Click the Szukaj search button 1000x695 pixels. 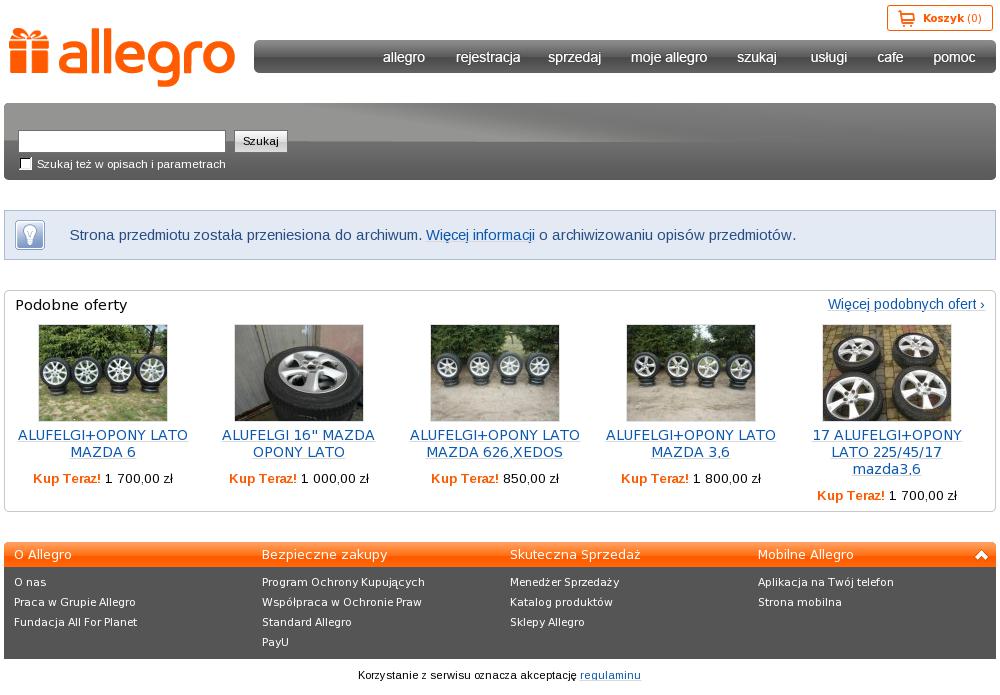(x=261, y=141)
